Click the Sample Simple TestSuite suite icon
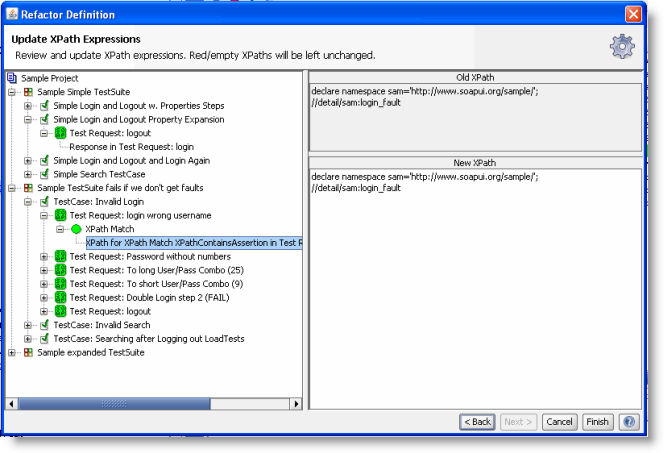The width and height of the screenshot is (664, 453). click(x=28, y=92)
